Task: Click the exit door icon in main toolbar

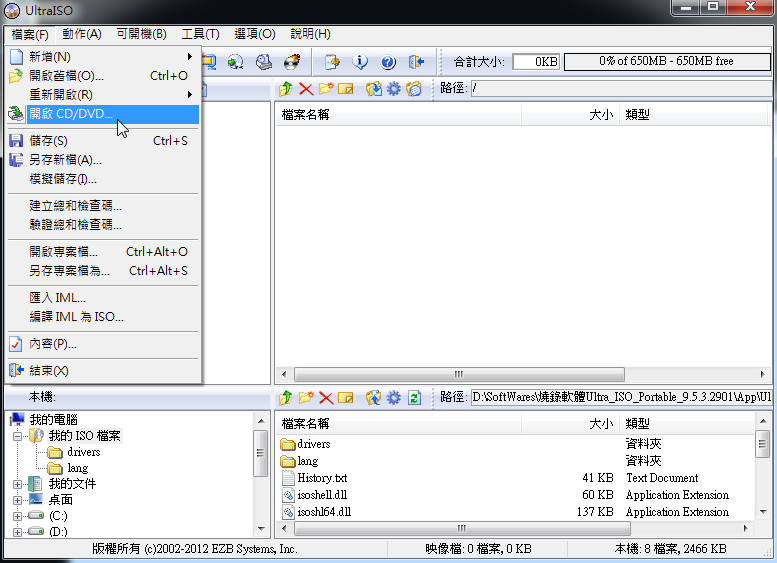Action: click(x=416, y=62)
